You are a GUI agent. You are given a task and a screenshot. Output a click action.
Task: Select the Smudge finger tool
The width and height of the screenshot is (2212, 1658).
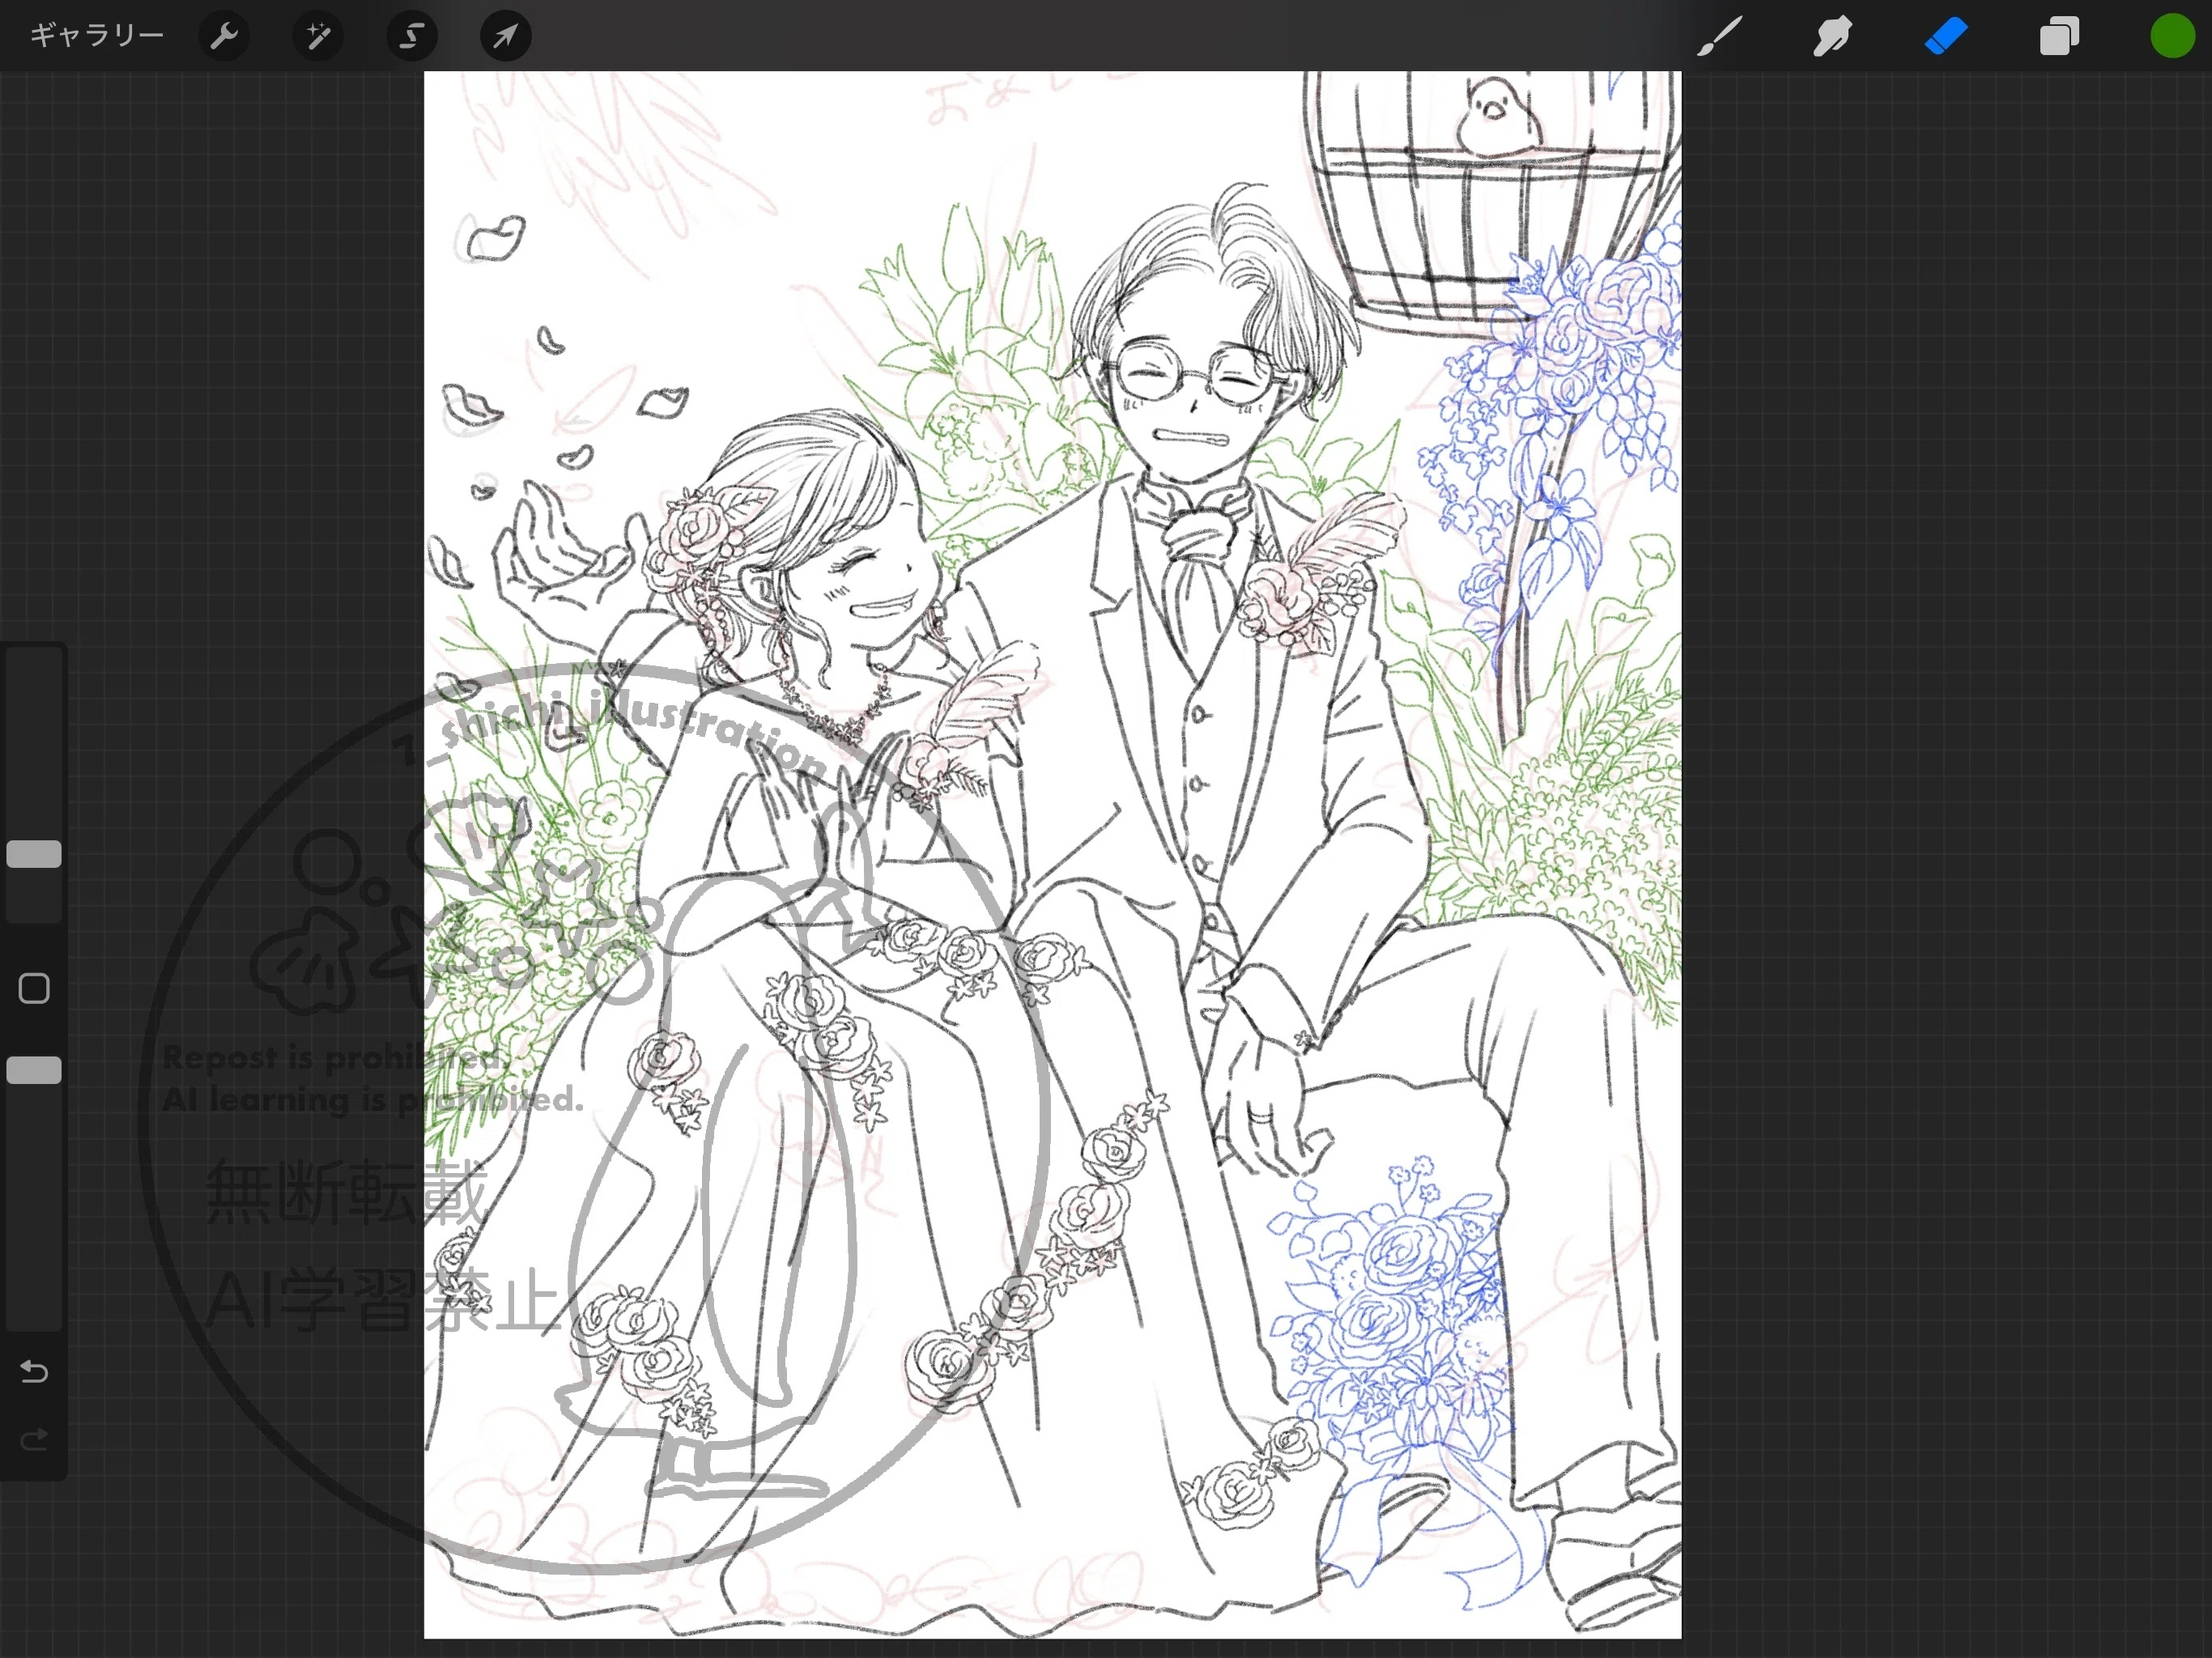click(x=1833, y=36)
